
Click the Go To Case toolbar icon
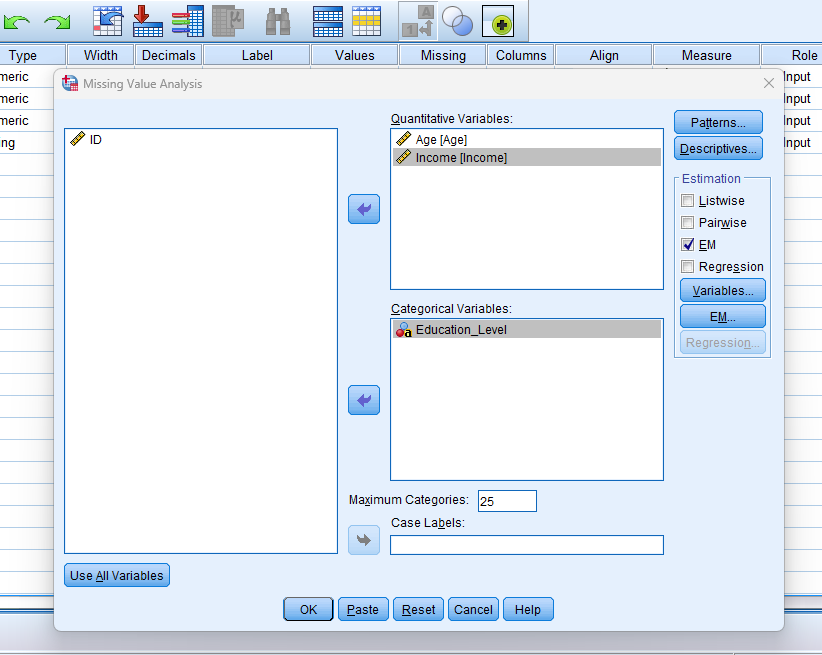pos(108,20)
